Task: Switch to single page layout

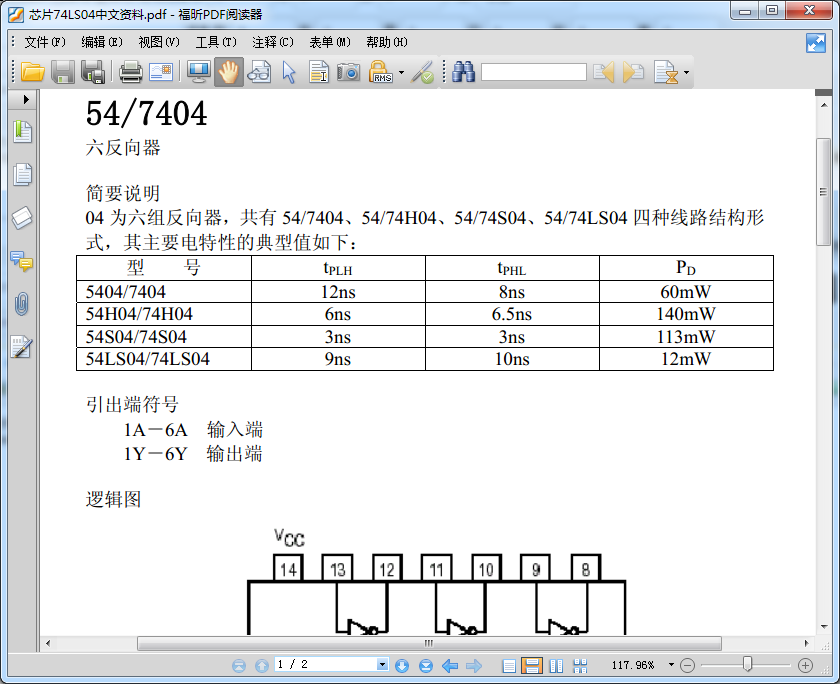Action: pyautogui.click(x=509, y=666)
